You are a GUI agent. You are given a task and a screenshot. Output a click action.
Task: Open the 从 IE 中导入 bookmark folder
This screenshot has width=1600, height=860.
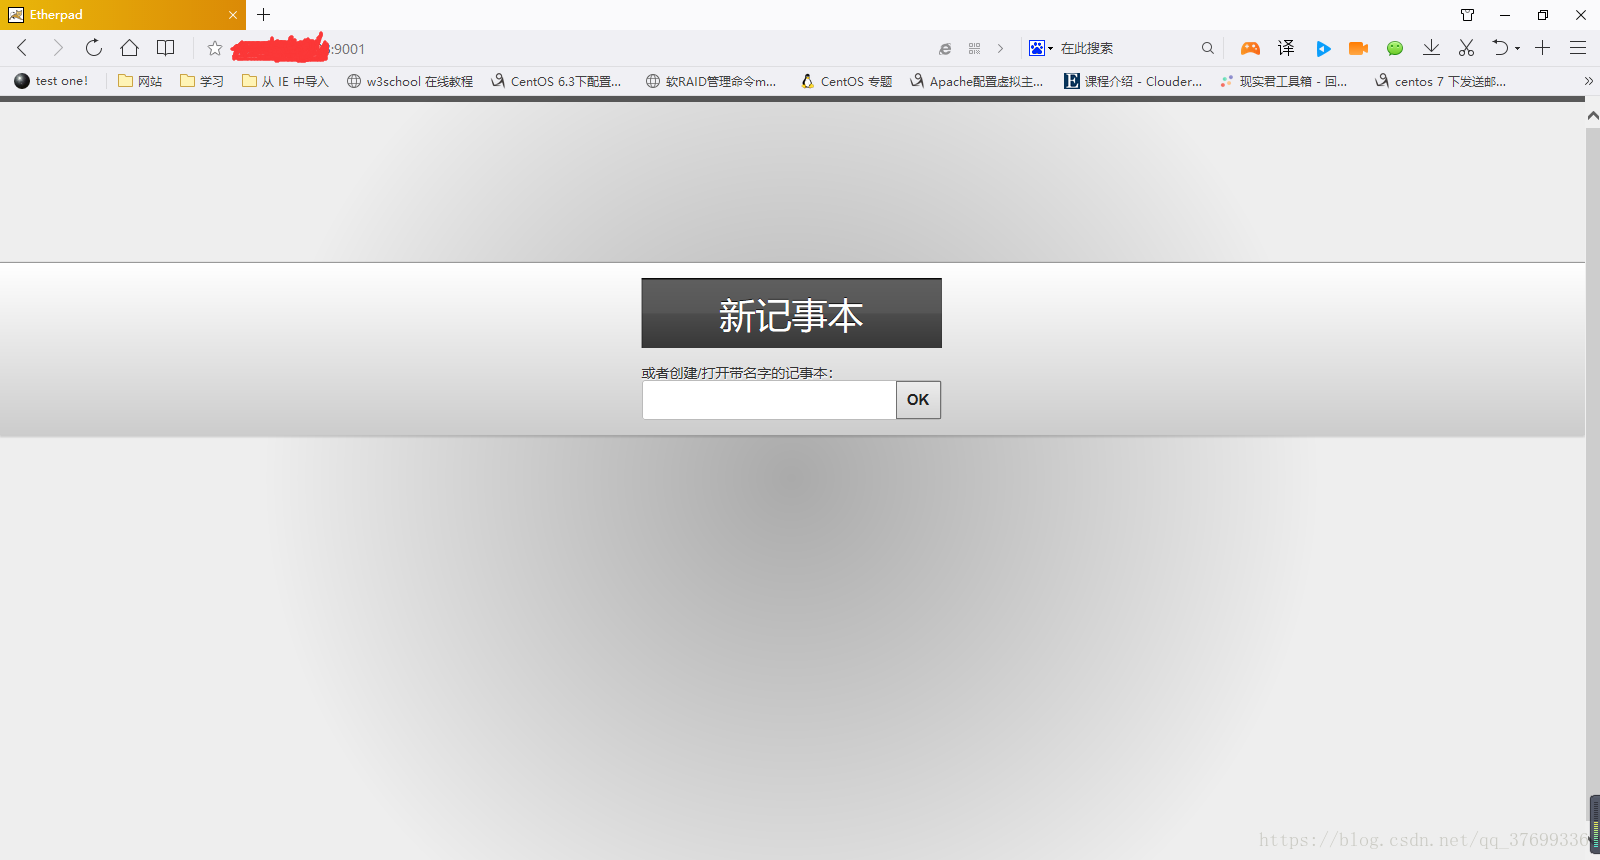click(285, 81)
